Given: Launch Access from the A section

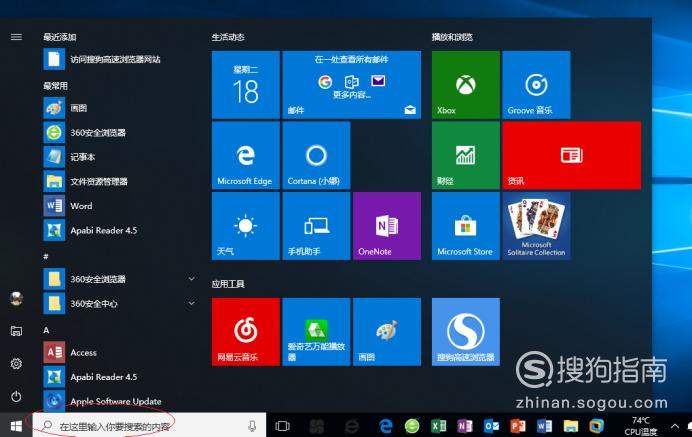Looking at the screenshot, I should (119, 352).
